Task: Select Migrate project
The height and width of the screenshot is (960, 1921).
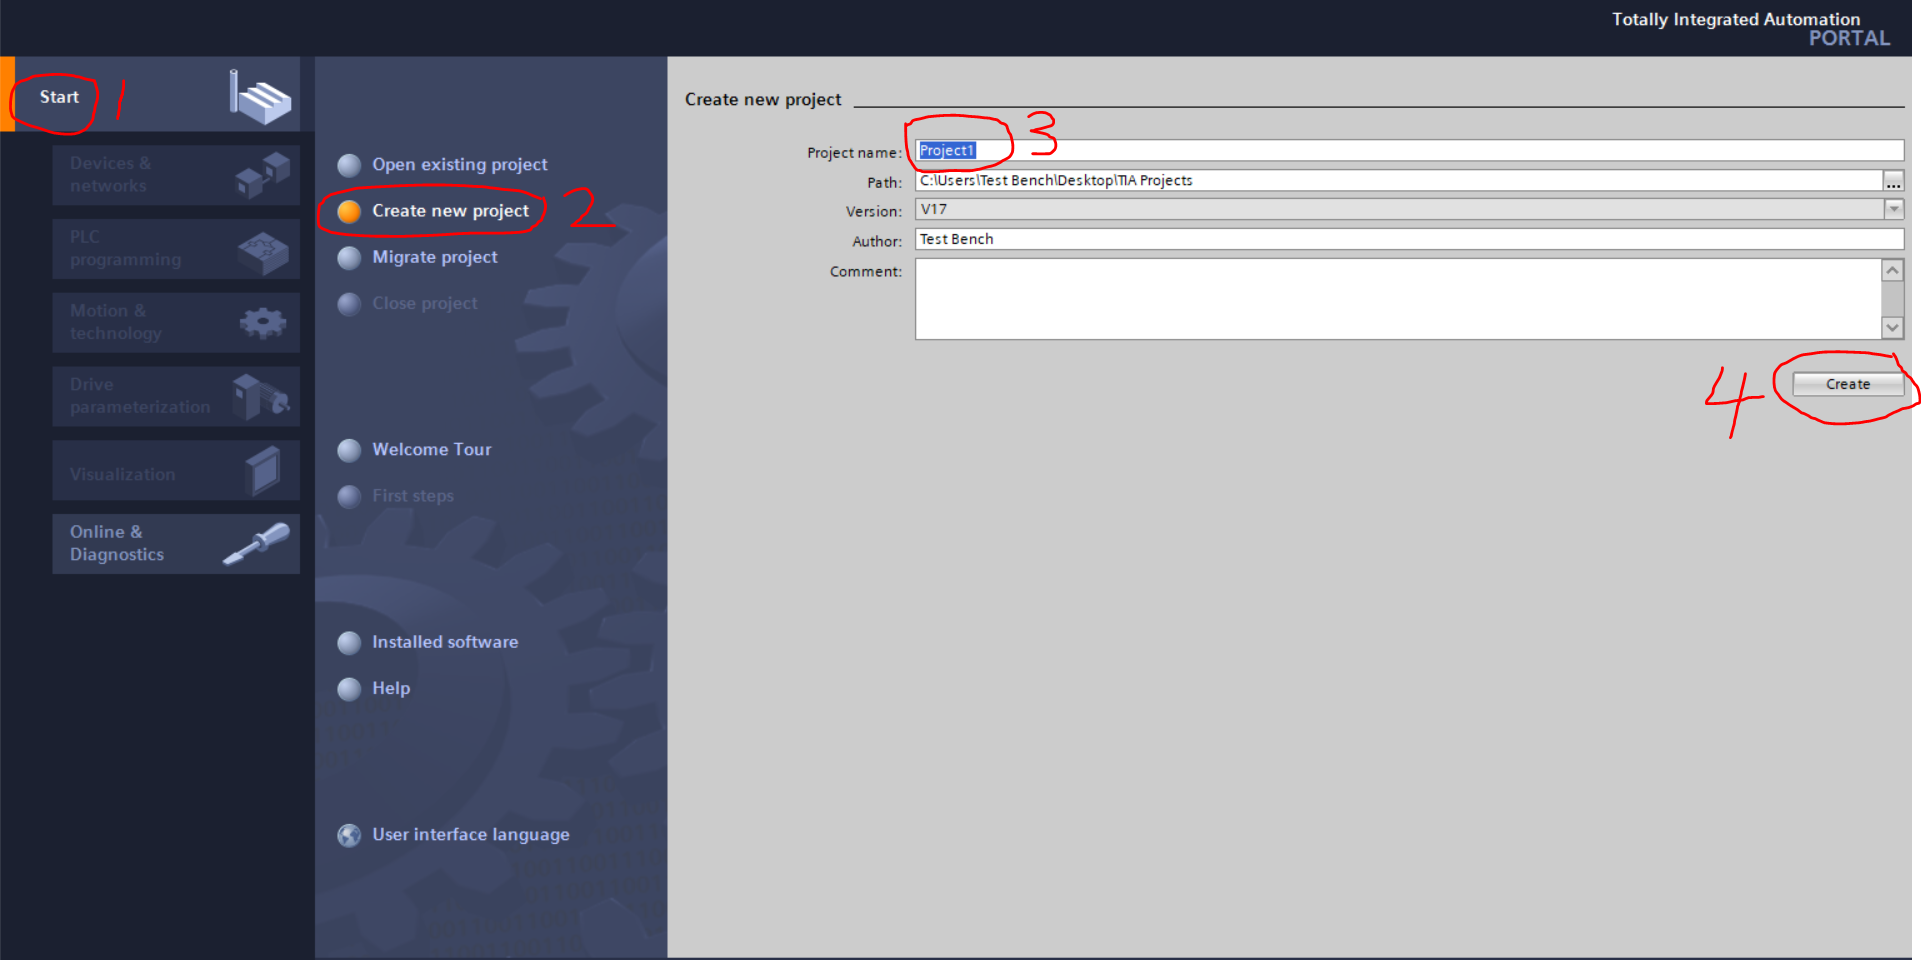Action: pyautogui.click(x=435, y=257)
